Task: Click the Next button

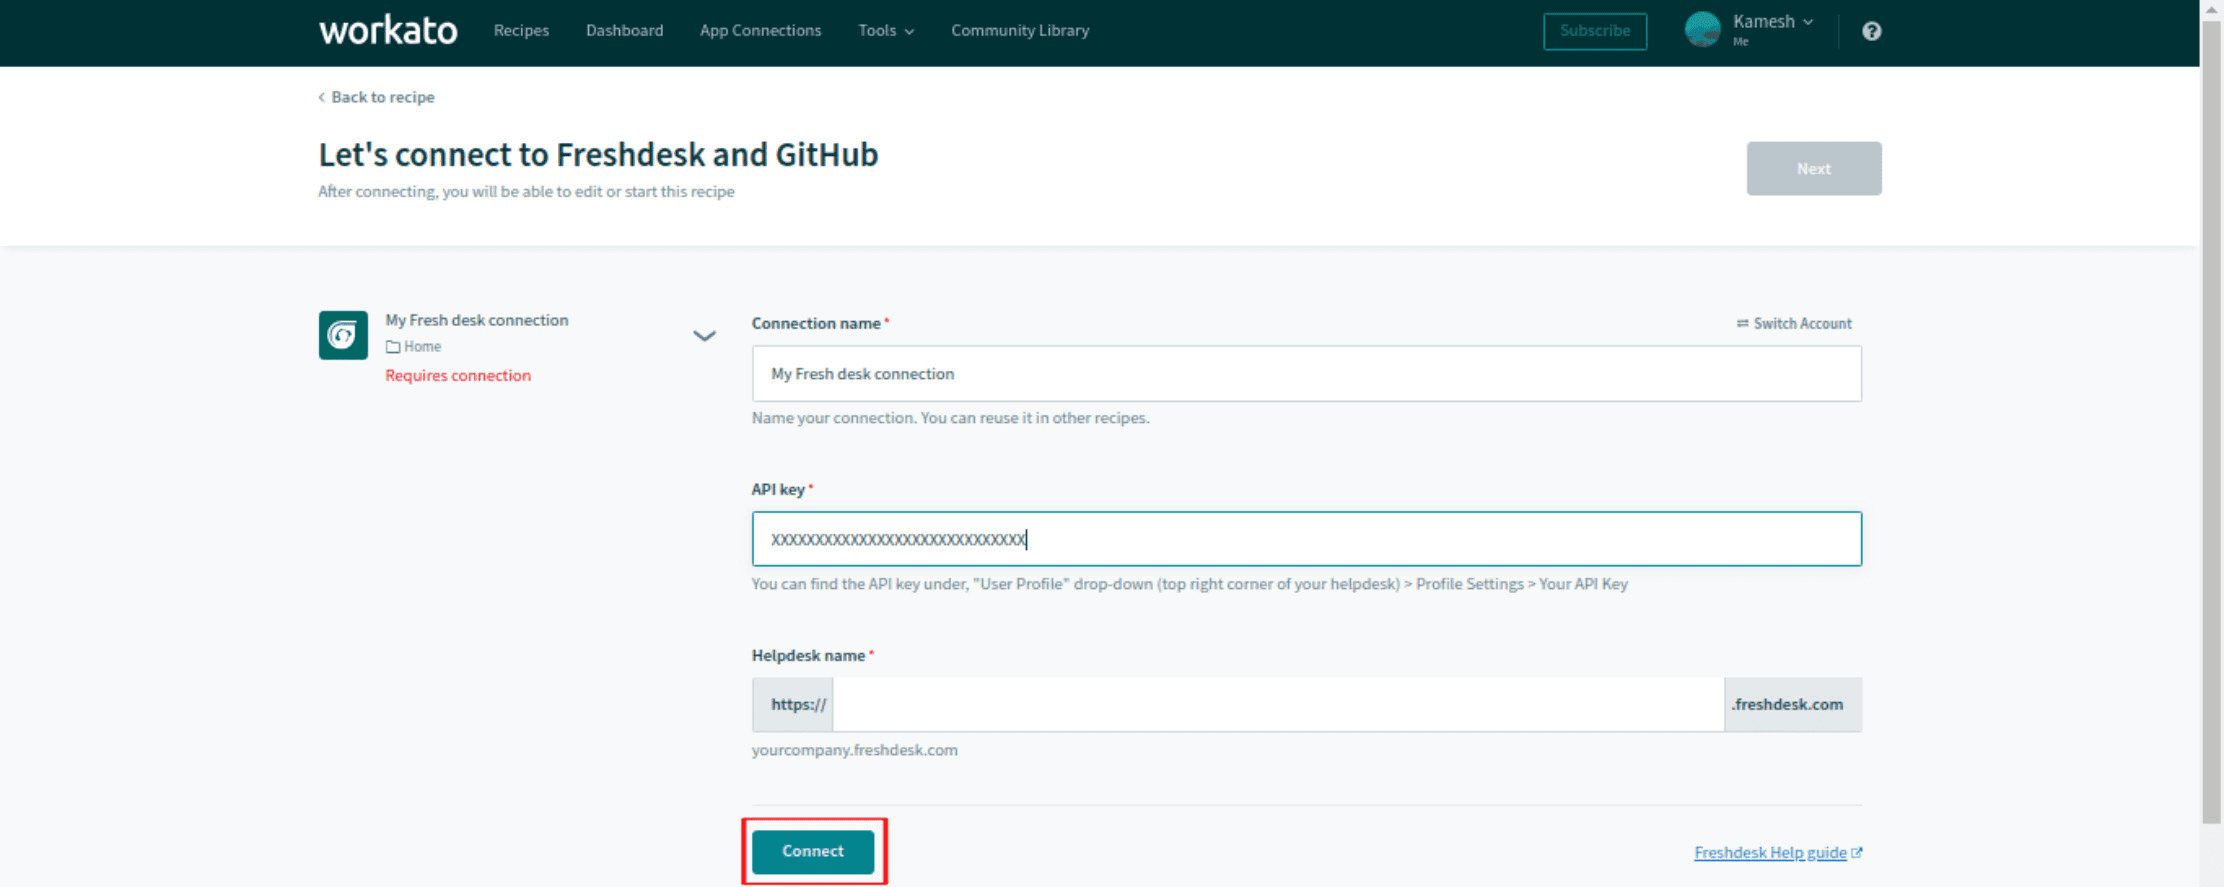Action: 1814,168
